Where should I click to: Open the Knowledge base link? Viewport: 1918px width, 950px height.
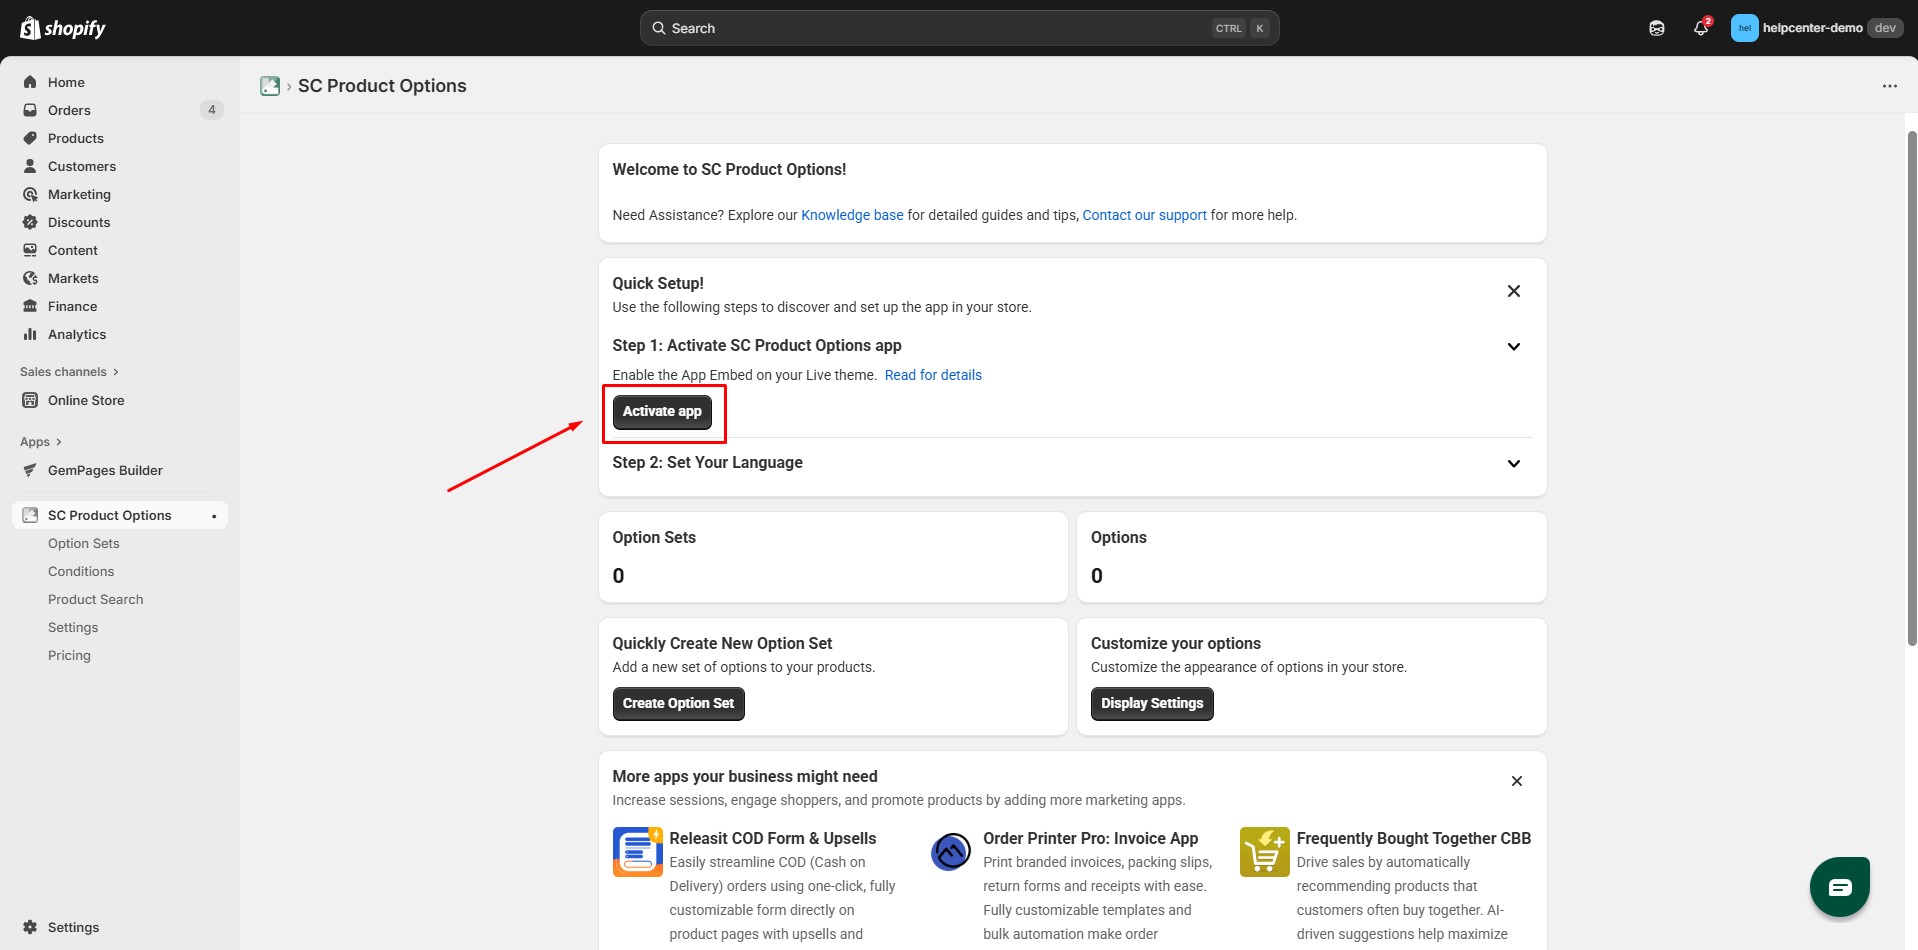[x=852, y=215]
